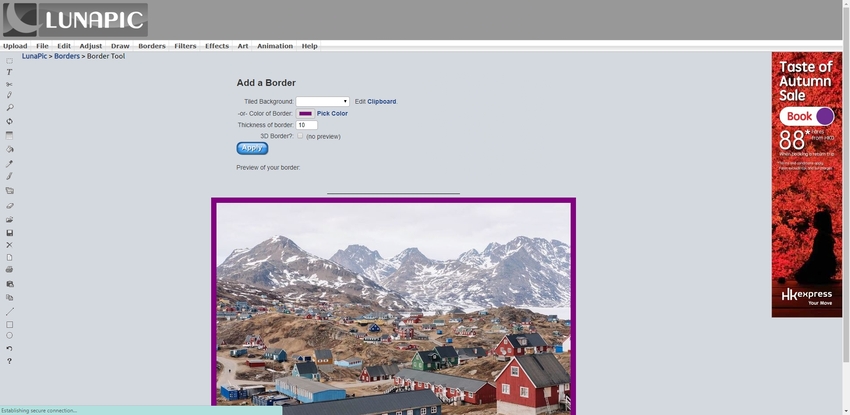Click the Undo arrow icon

[x=9, y=348]
